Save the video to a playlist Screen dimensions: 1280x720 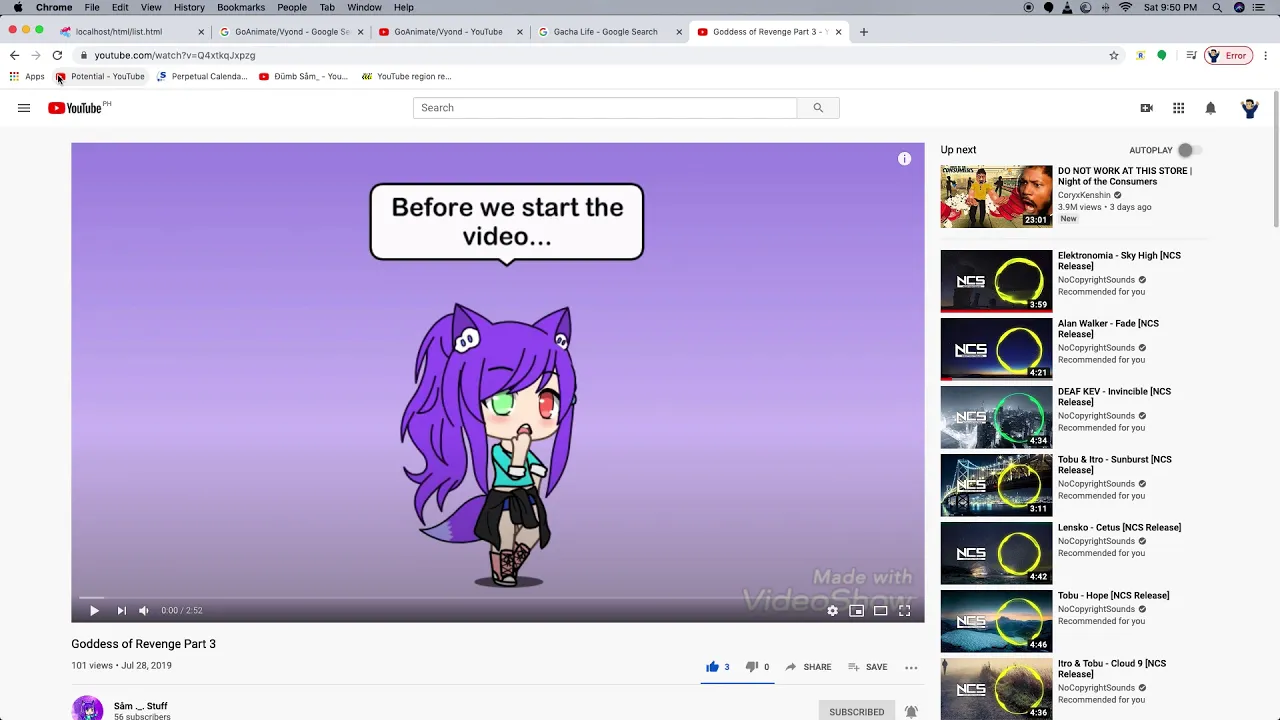[x=867, y=667]
